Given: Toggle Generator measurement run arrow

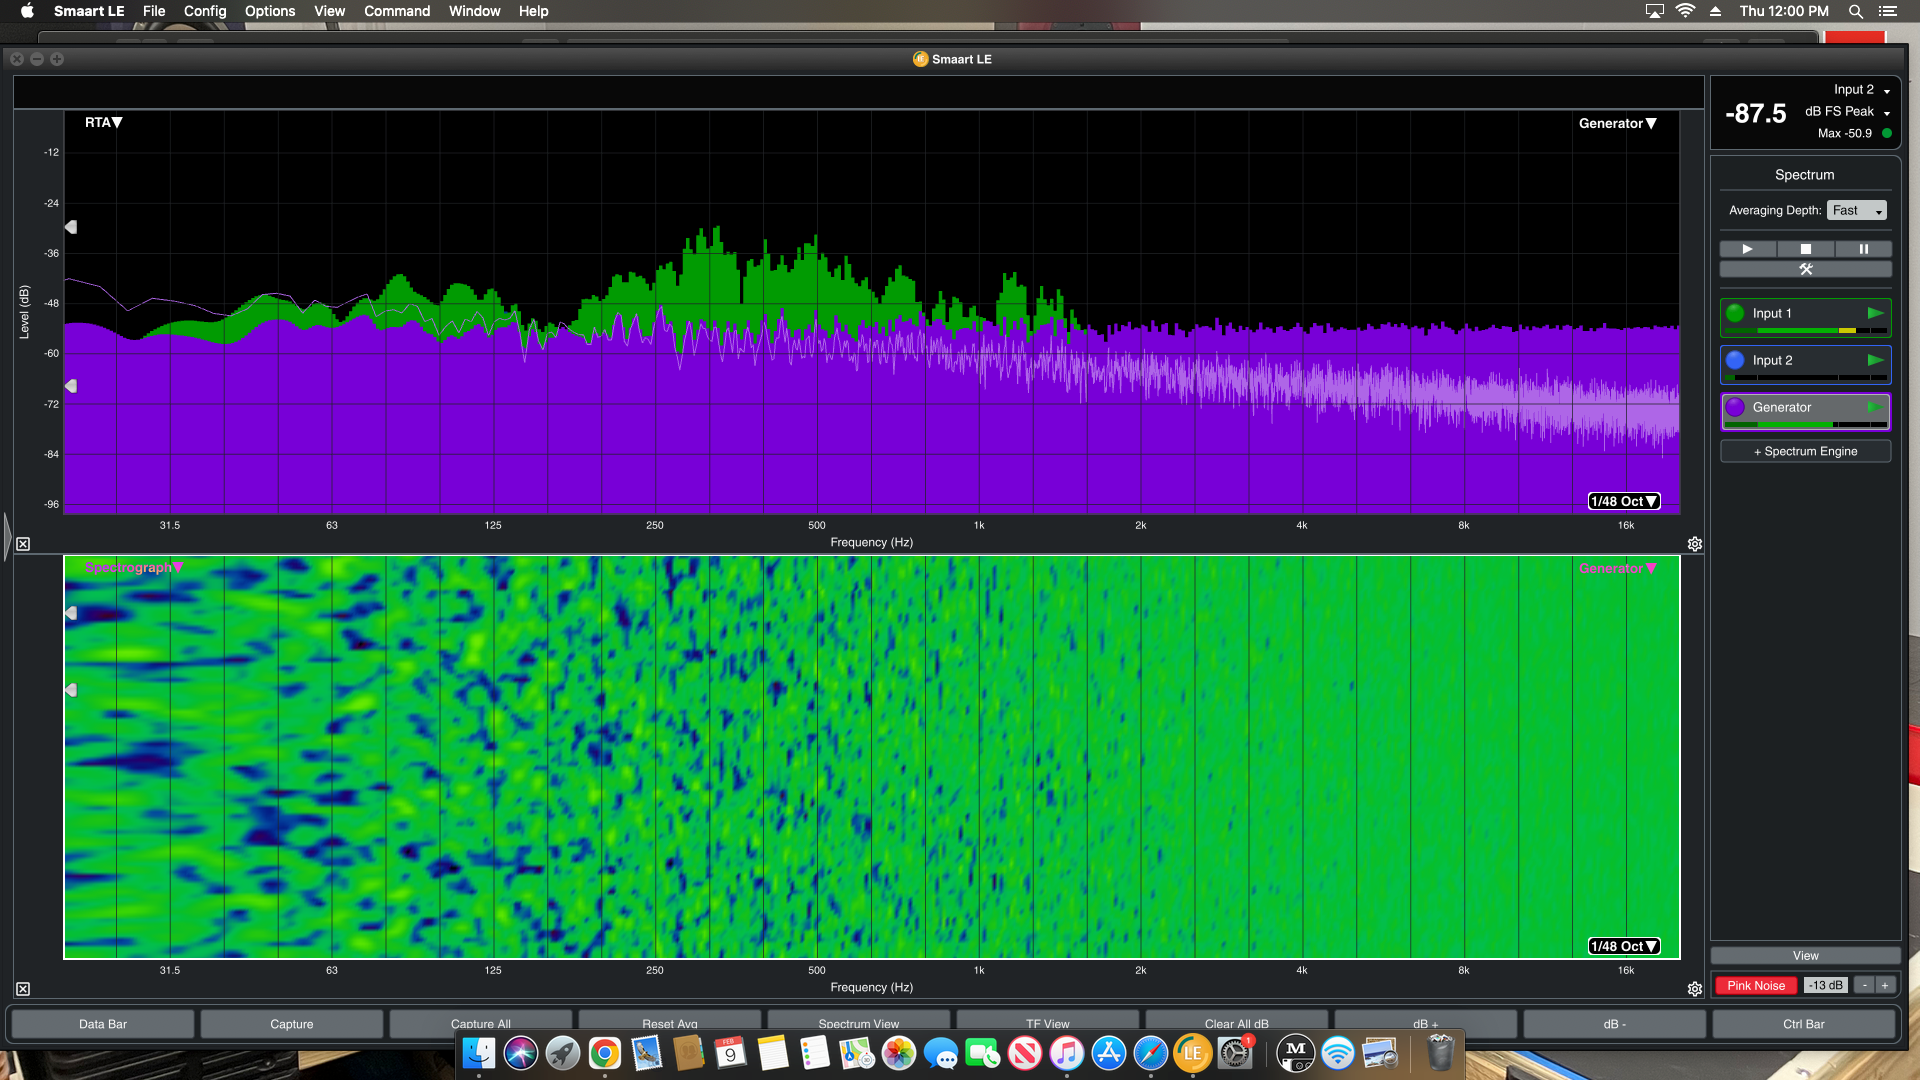Looking at the screenshot, I should (1875, 407).
